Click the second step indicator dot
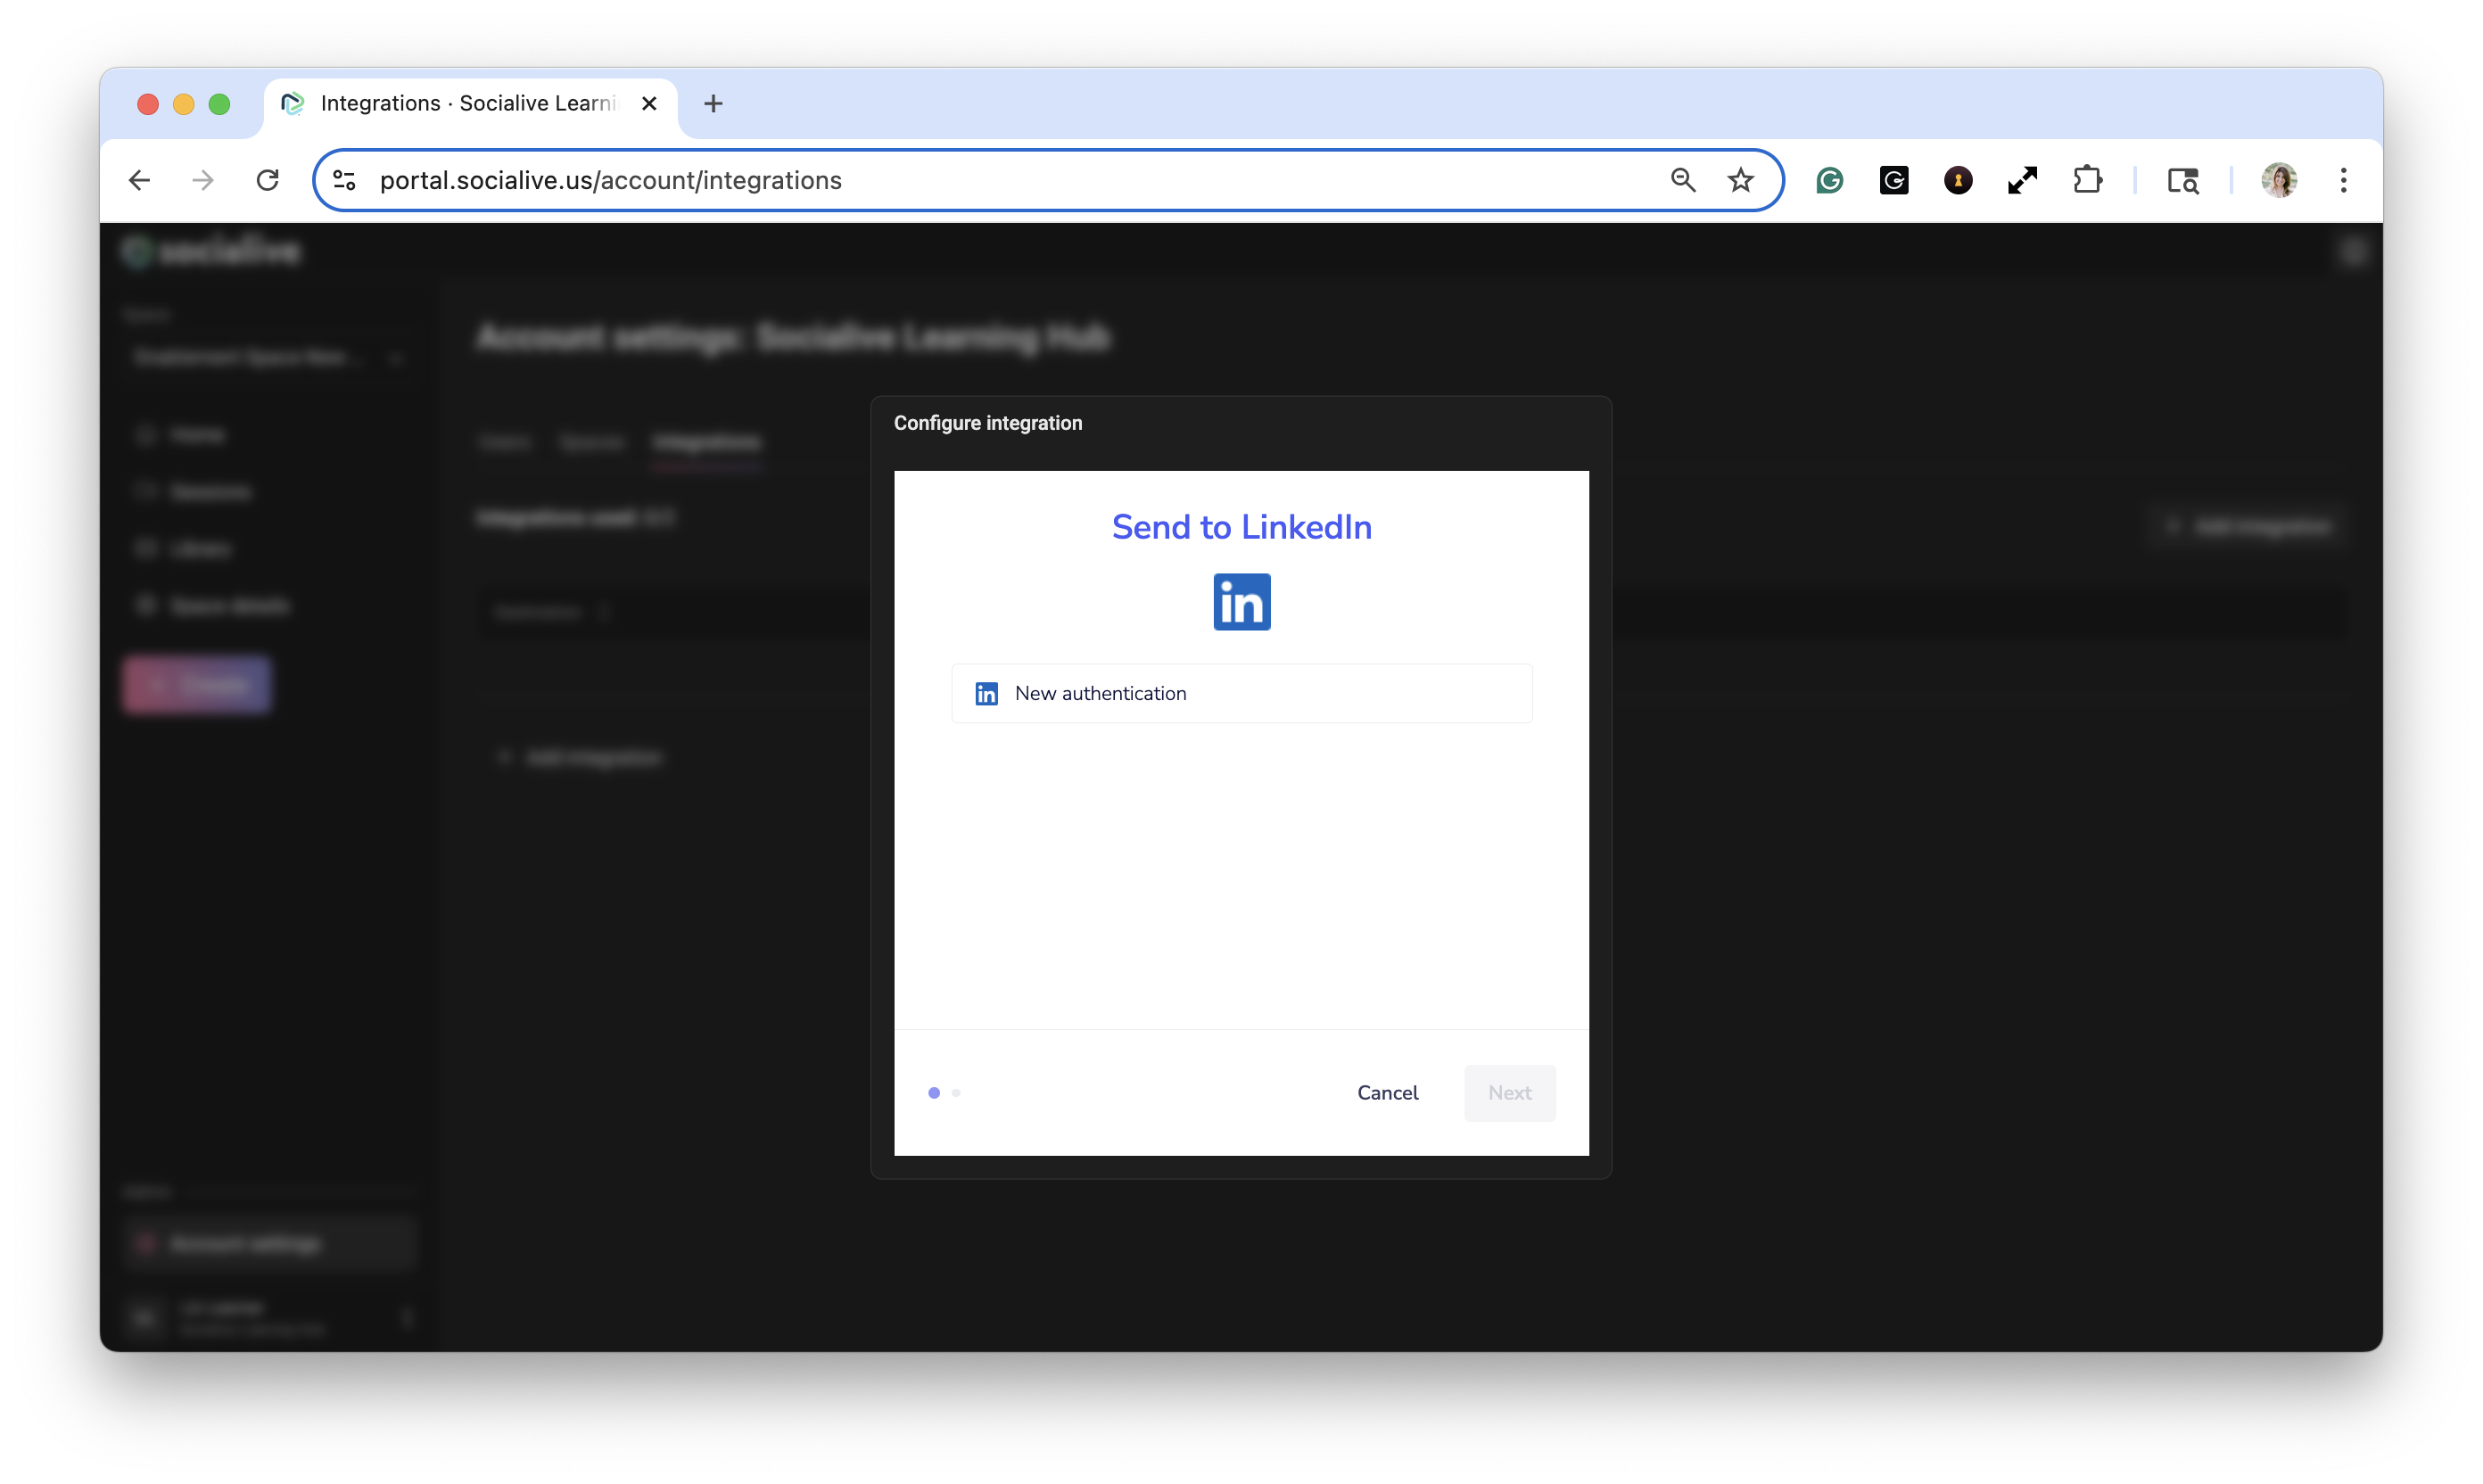Image resolution: width=2483 pixels, height=1484 pixels. (x=956, y=1092)
